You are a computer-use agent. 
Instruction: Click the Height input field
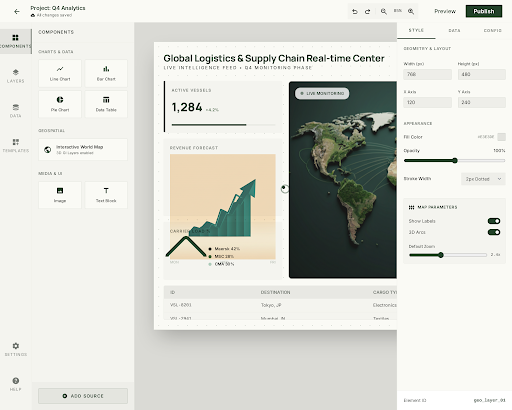pyautogui.click(x=482, y=74)
